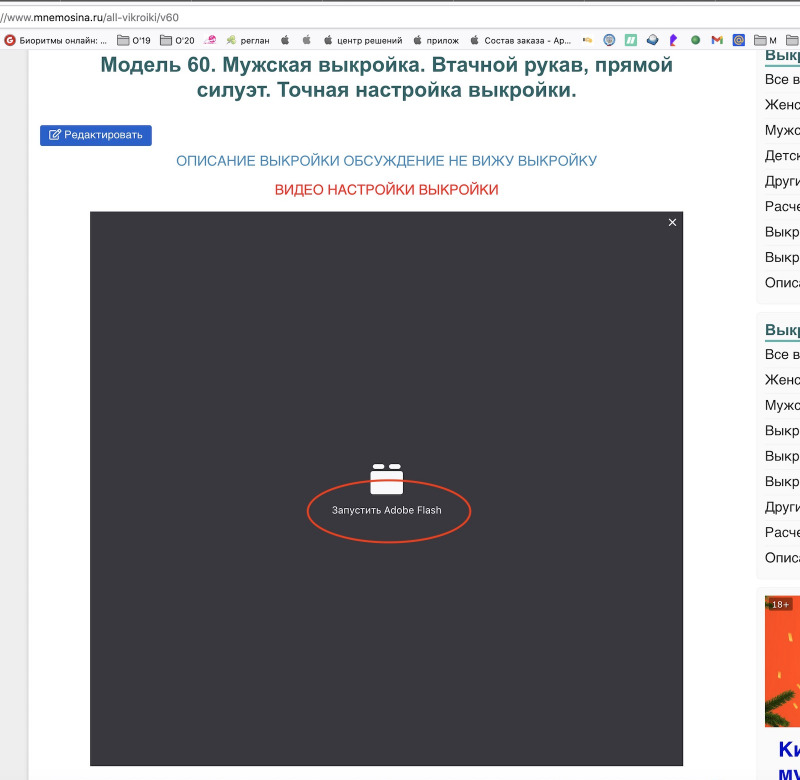Open the Gmail bookmark icon
The image size is (800, 780).
coord(717,40)
